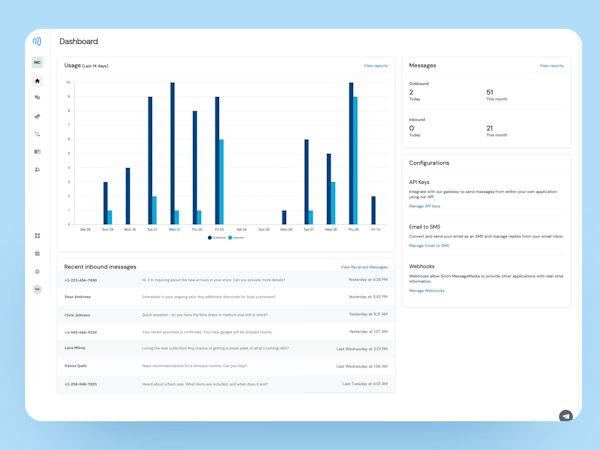This screenshot has height=450, width=600.
Task: Click the Outbound 51 This month value
Action: (x=490, y=92)
